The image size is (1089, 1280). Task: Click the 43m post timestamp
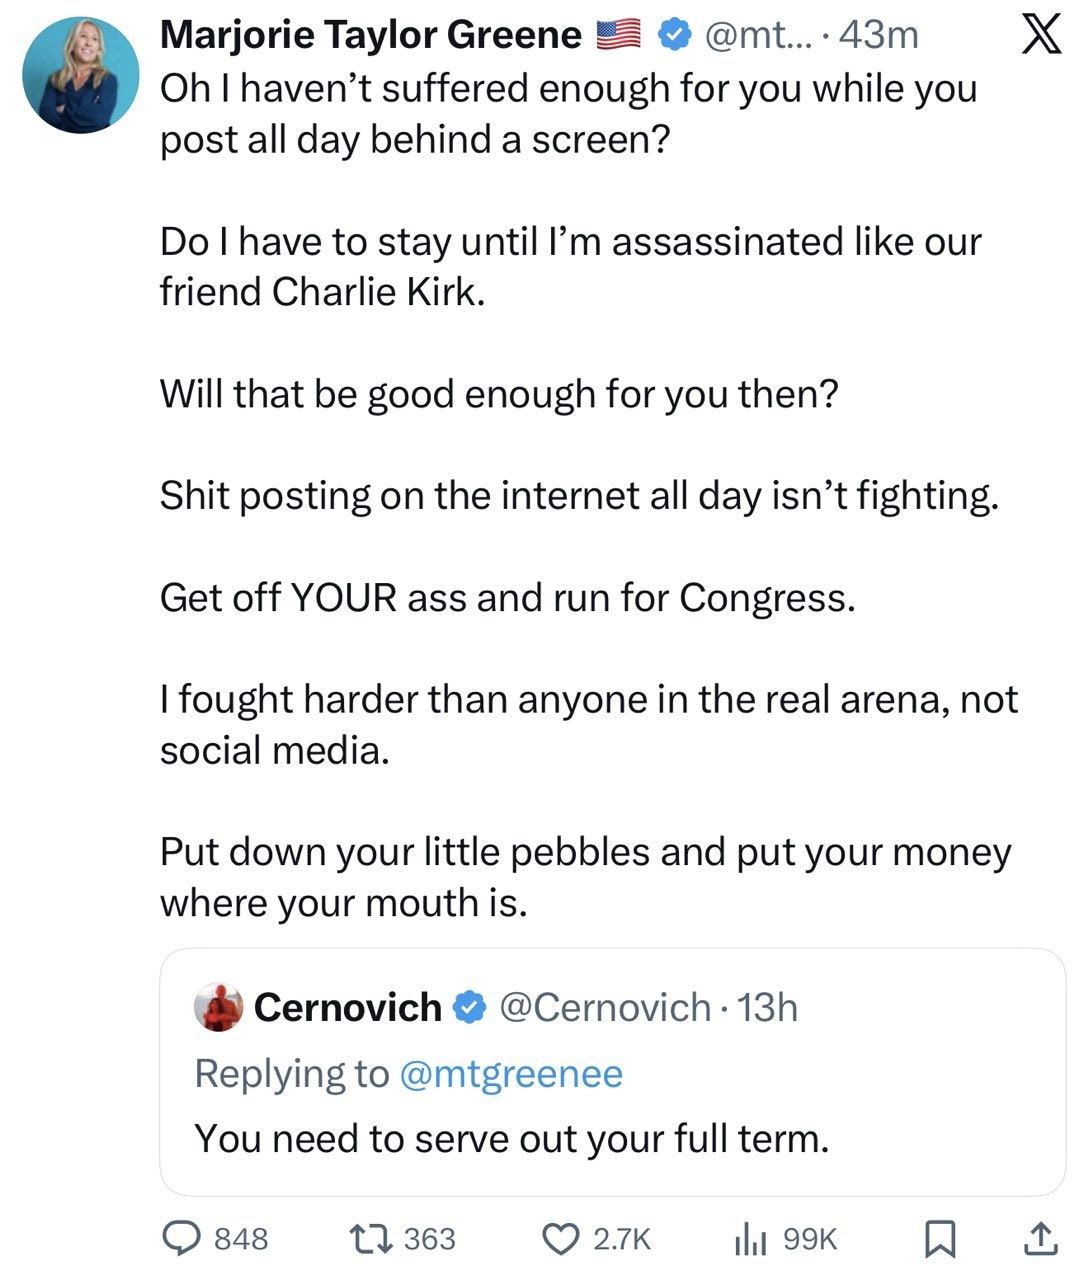879,36
